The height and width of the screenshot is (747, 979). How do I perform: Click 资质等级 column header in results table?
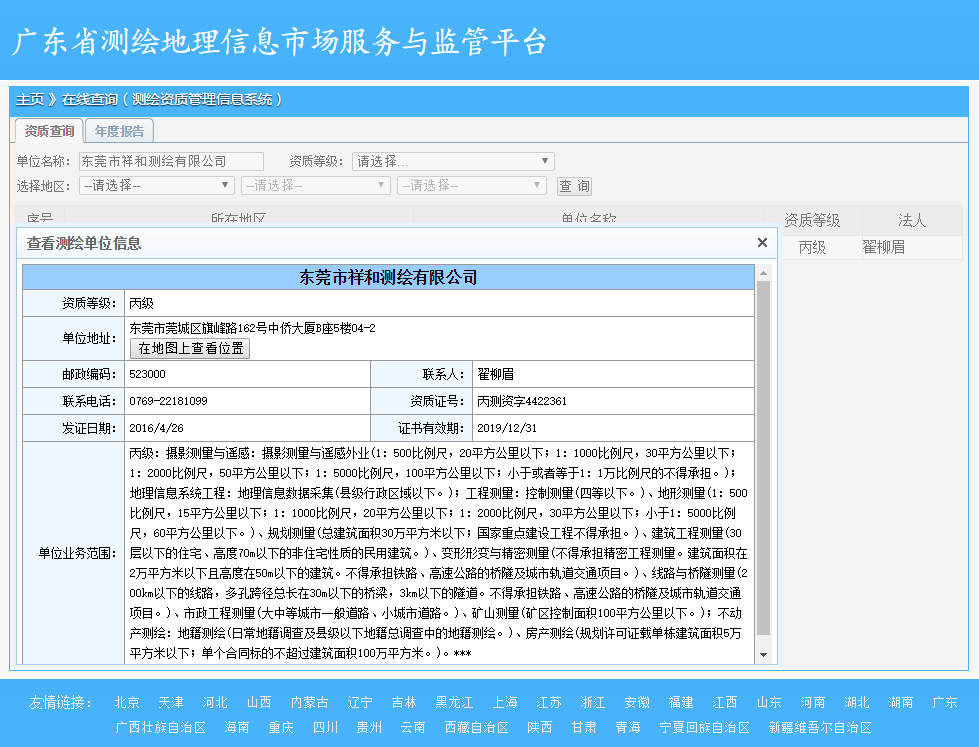812,220
